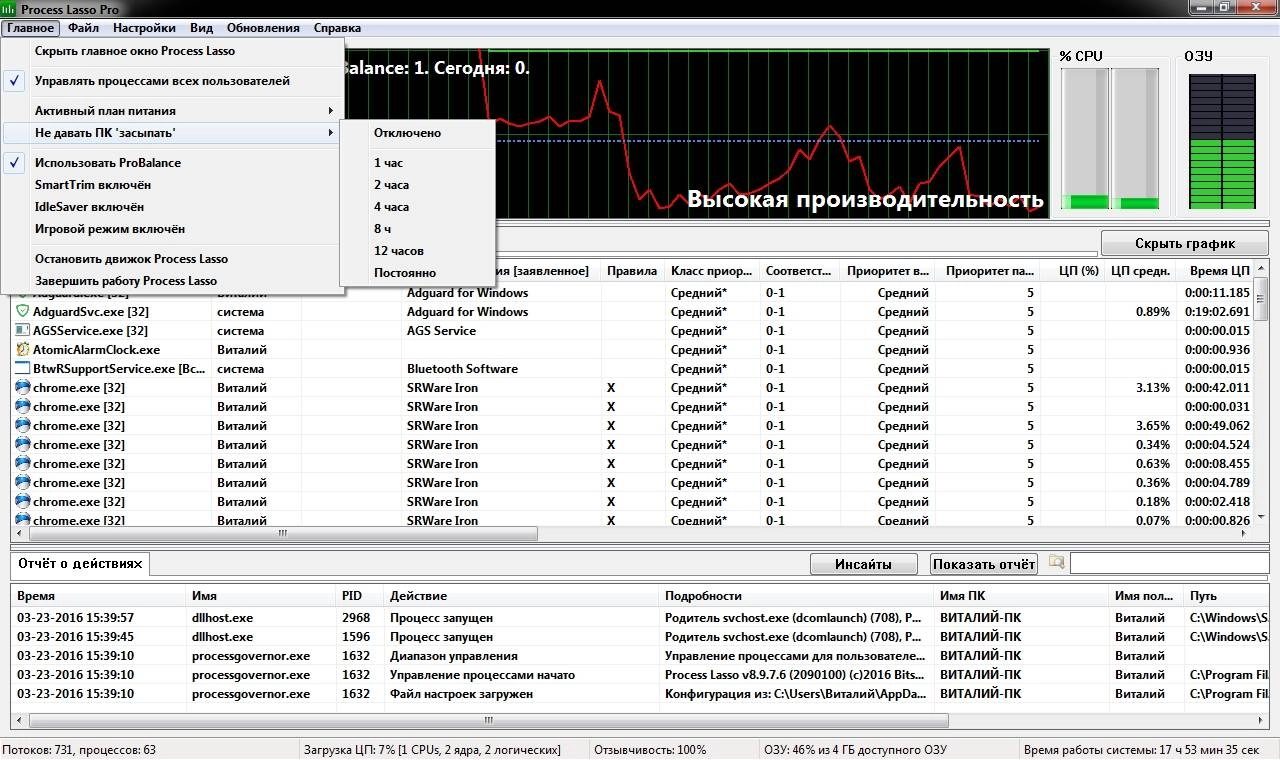Select log row Файл настроек загружен
This screenshot has width=1280, height=760.
tap(640, 694)
